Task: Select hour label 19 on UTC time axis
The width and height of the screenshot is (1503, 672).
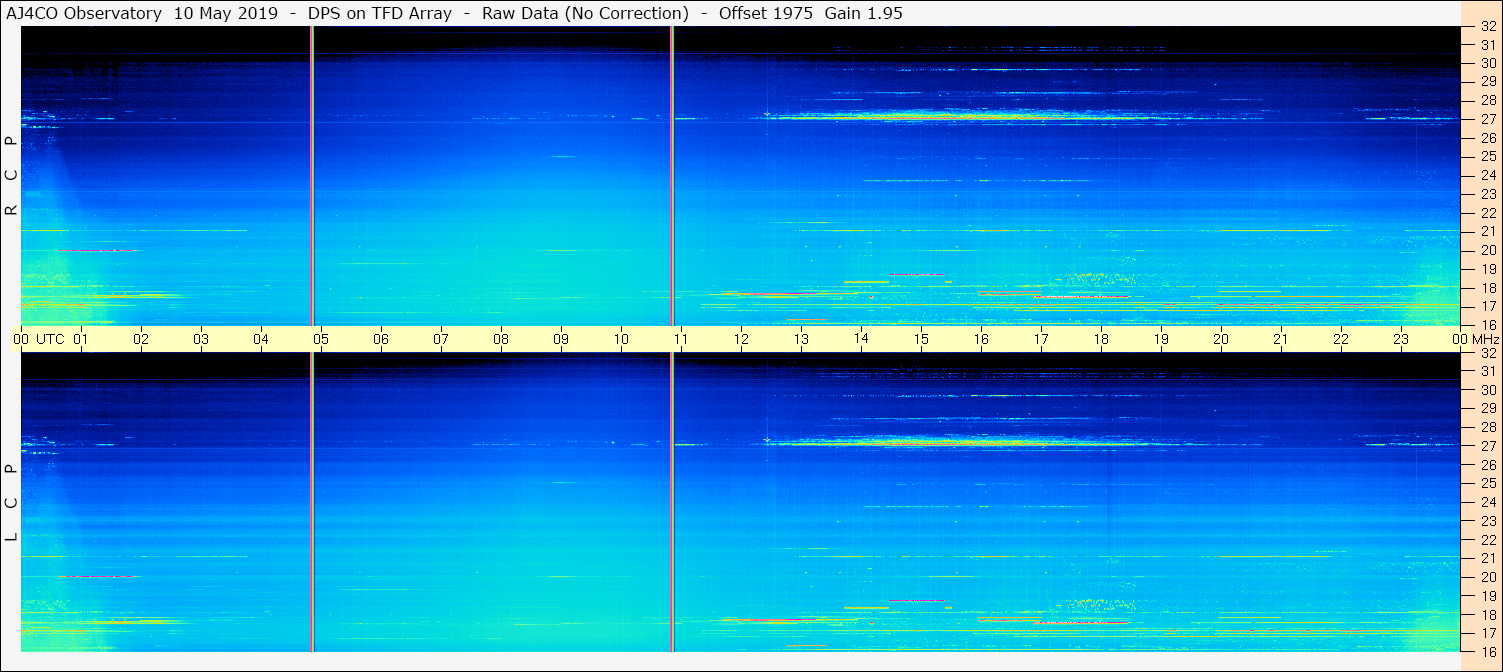Action: point(1161,339)
